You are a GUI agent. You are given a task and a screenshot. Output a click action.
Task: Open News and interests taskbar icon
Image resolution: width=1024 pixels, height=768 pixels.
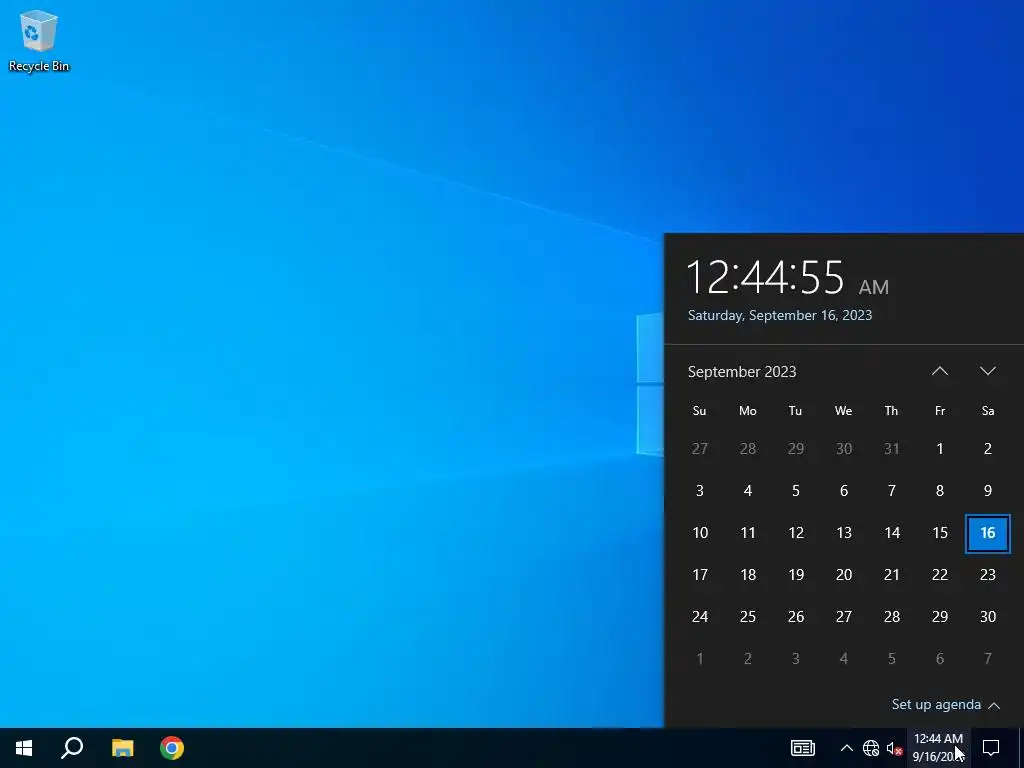pos(803,748)
